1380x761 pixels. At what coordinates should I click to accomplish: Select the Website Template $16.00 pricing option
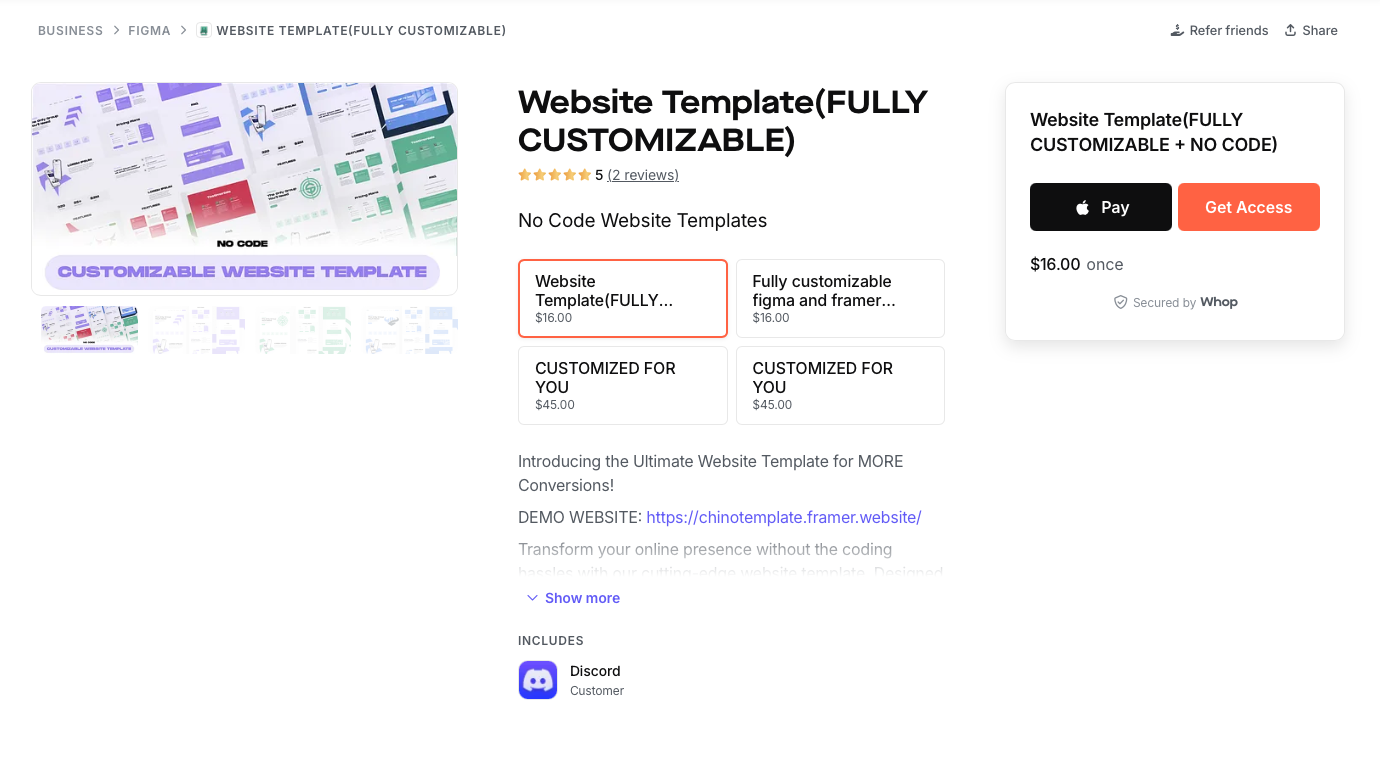click(622, 298)
